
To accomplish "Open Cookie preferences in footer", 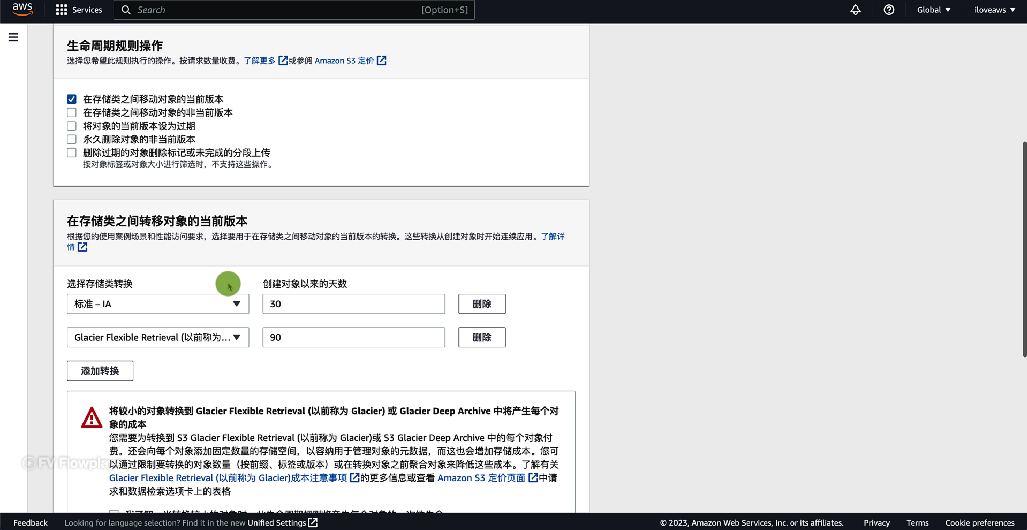I will (980, 522).
